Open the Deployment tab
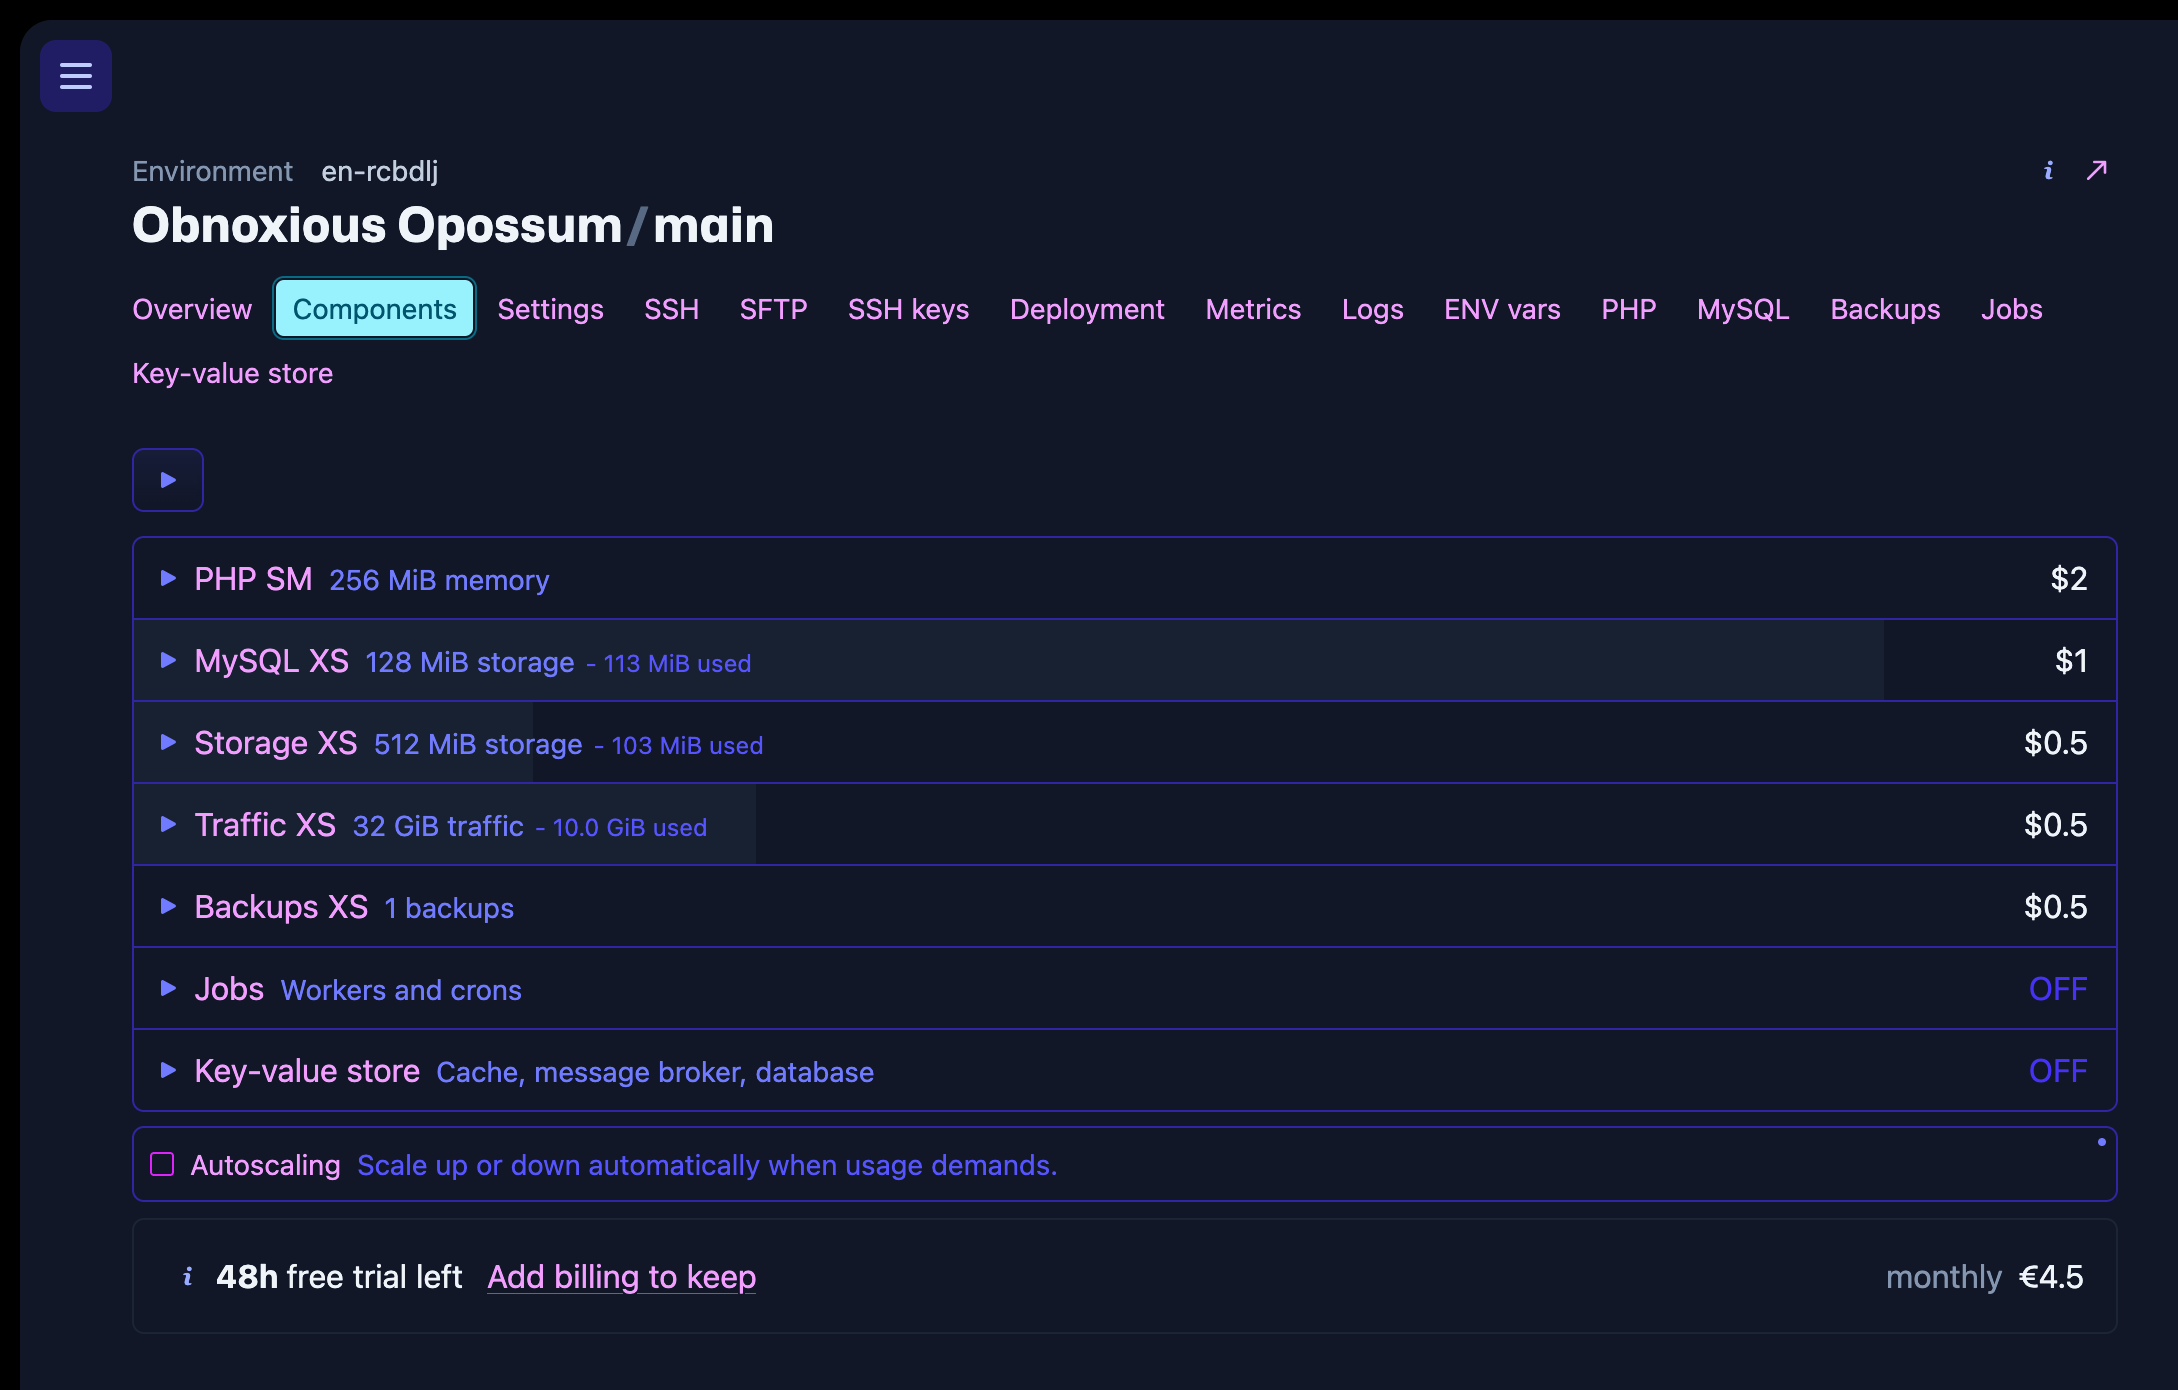2178x1390 pixels. coord(1087,309)
